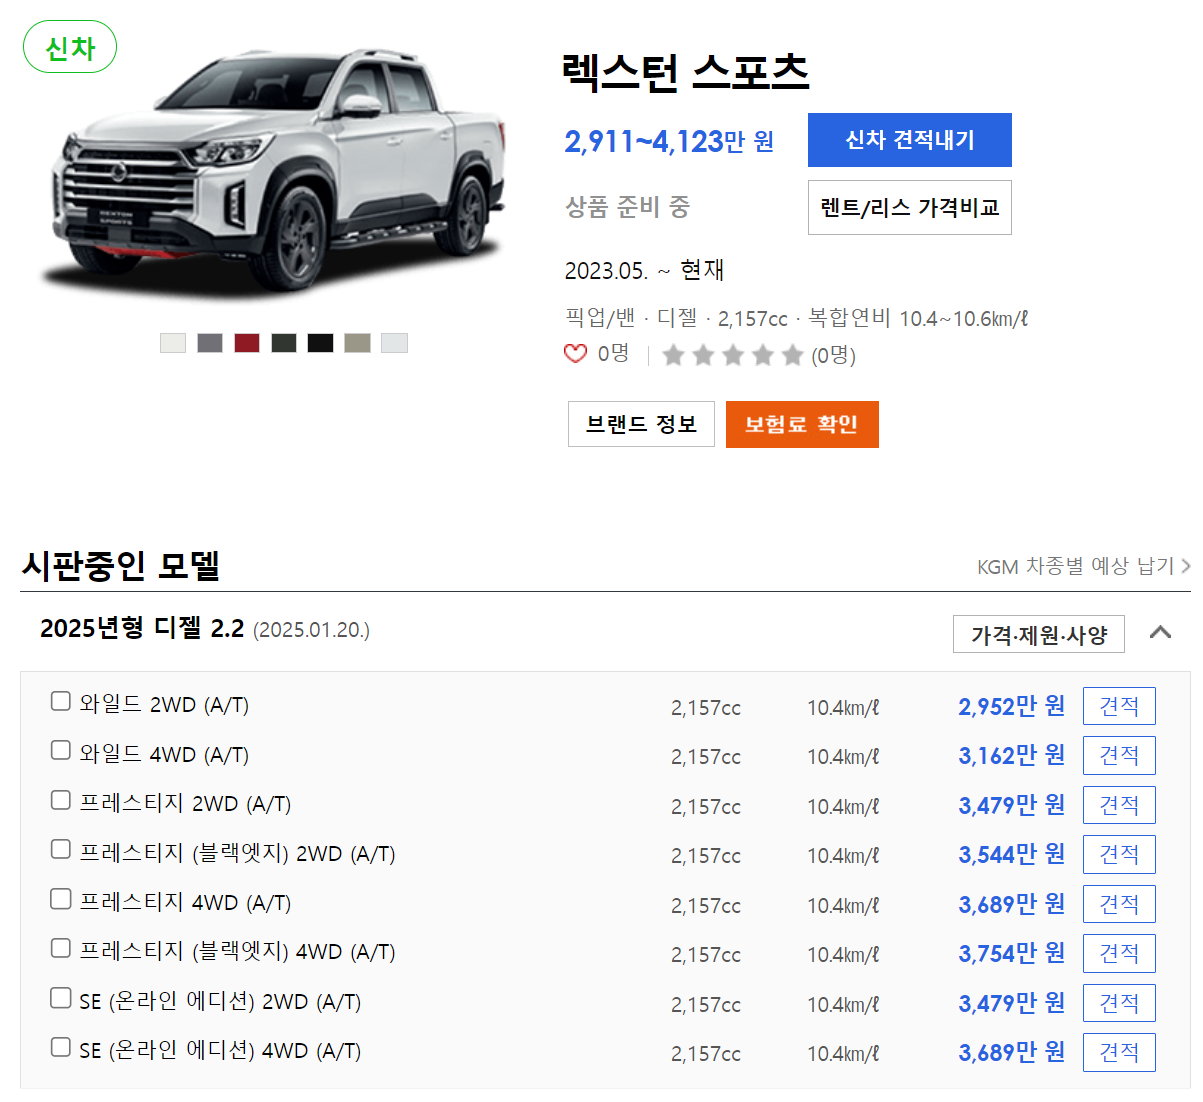Open 브랜드 정보
The image size is (1203, 1102).
click(x=641, y=424)
